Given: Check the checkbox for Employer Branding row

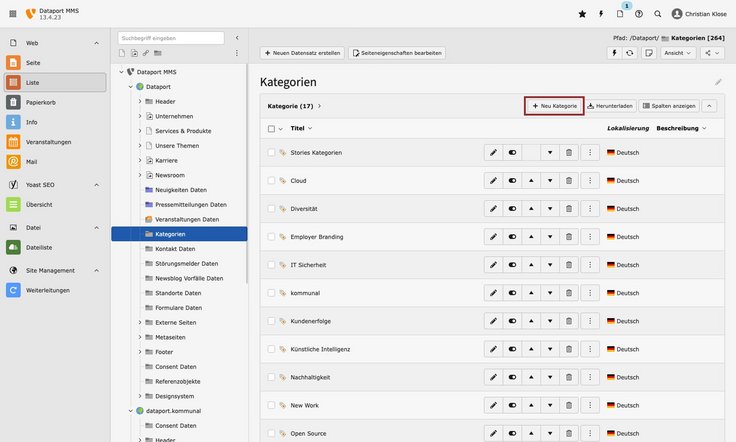Looking at the screenshot, I should 271,237.
